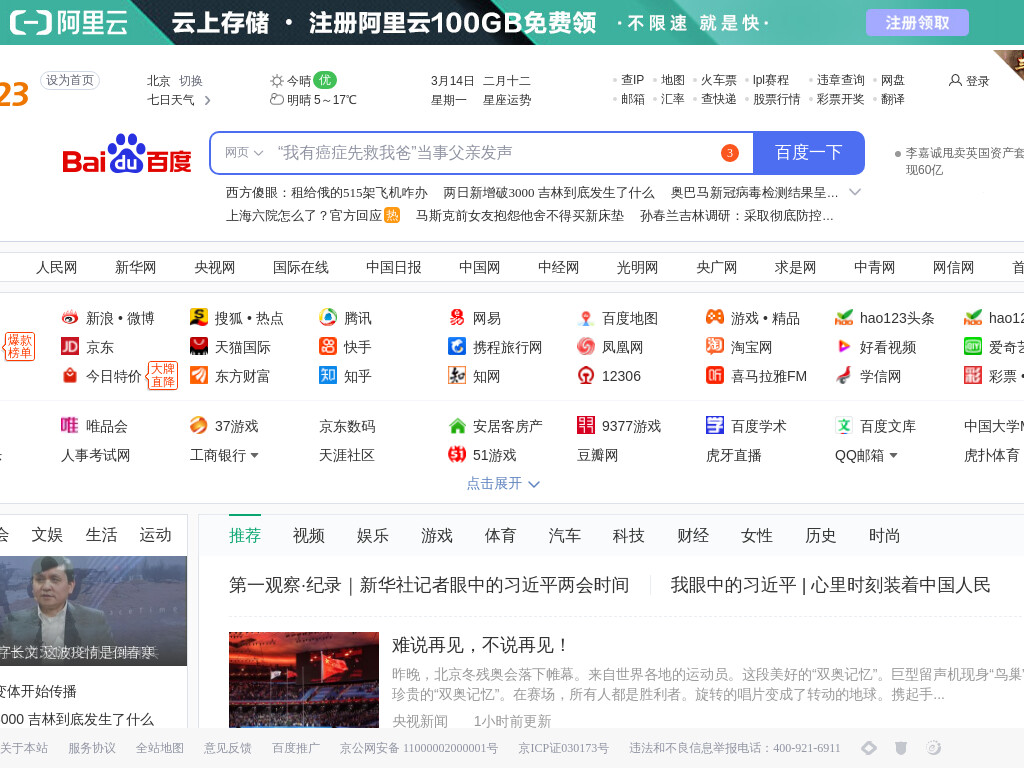
Task: Click the Baidu search input field
Action: (x=482, y=153)
